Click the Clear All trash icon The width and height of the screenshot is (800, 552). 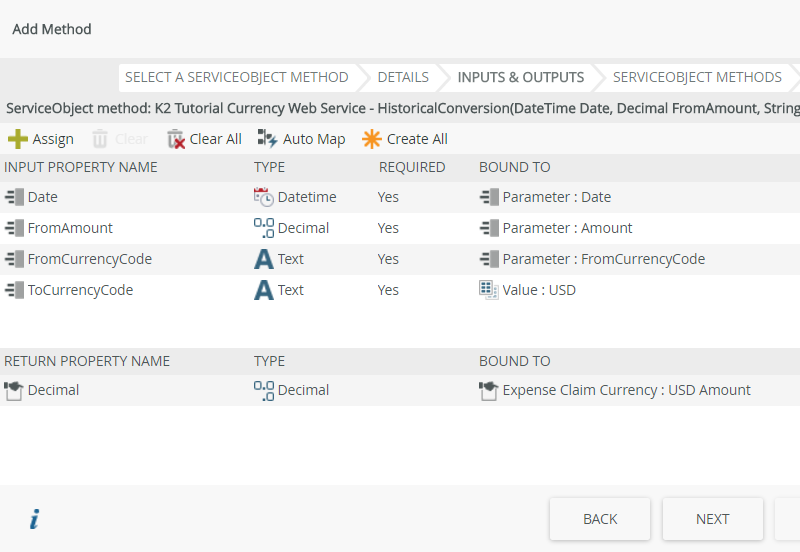[176, 139]
